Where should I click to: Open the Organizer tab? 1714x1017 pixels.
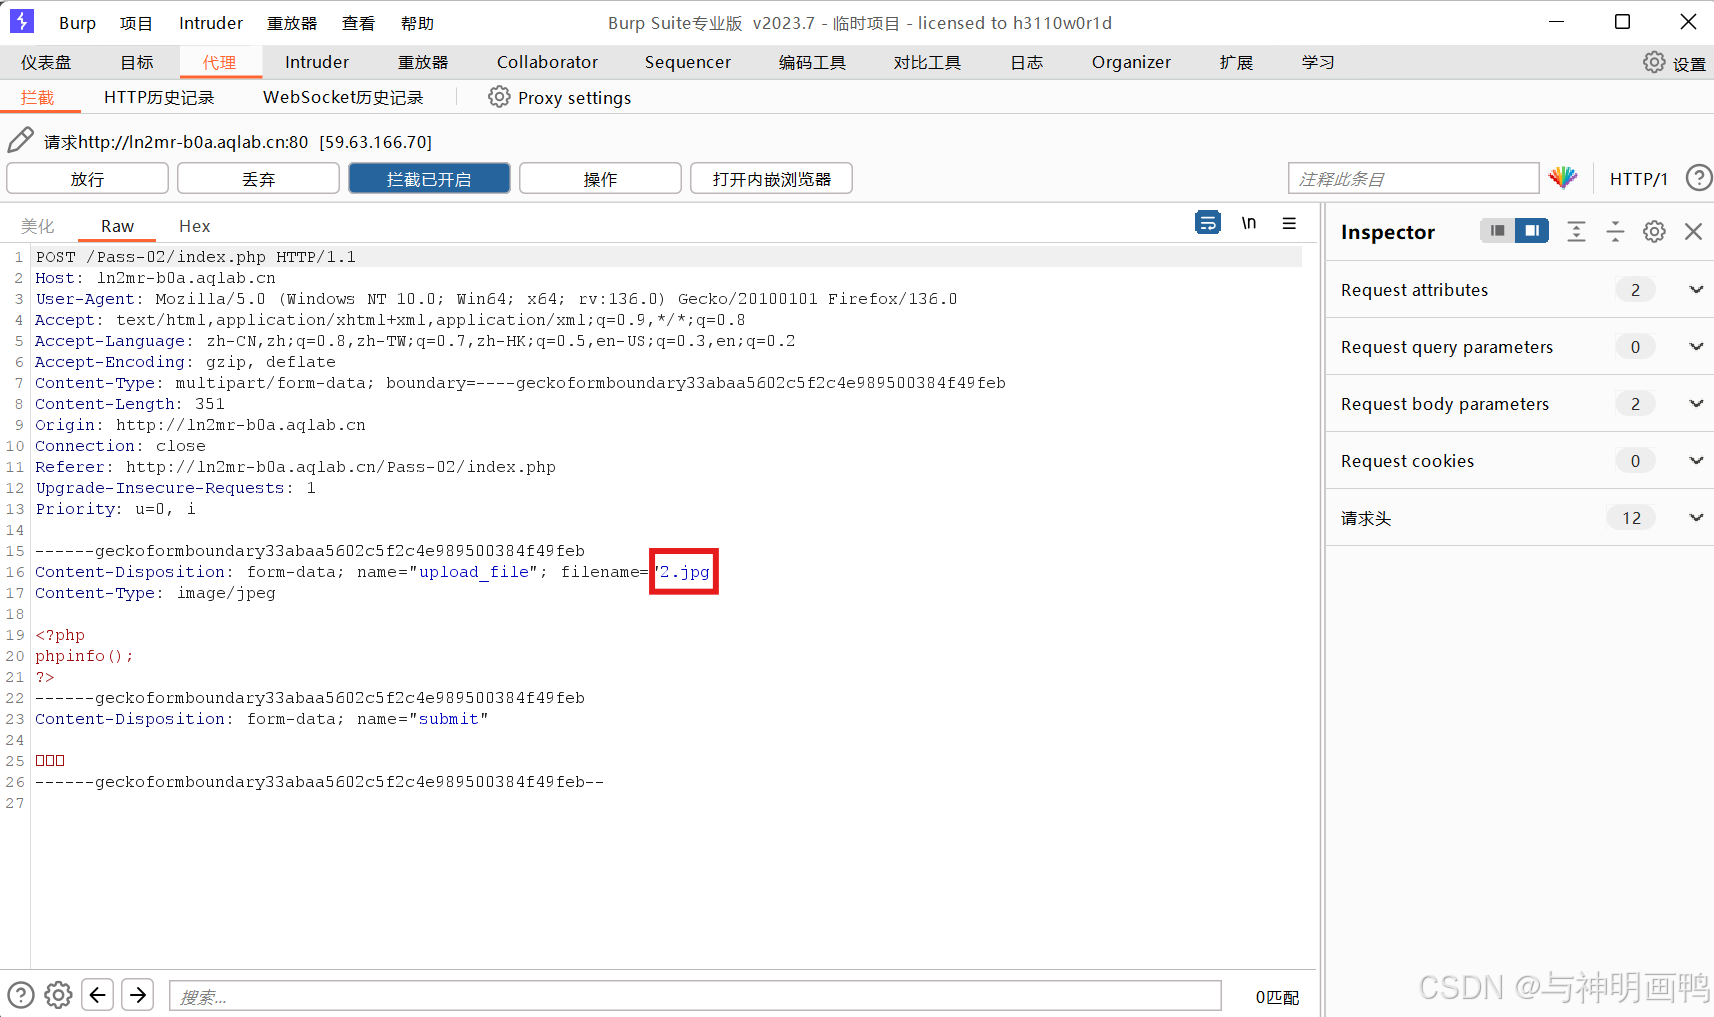tap(1131, 62)
